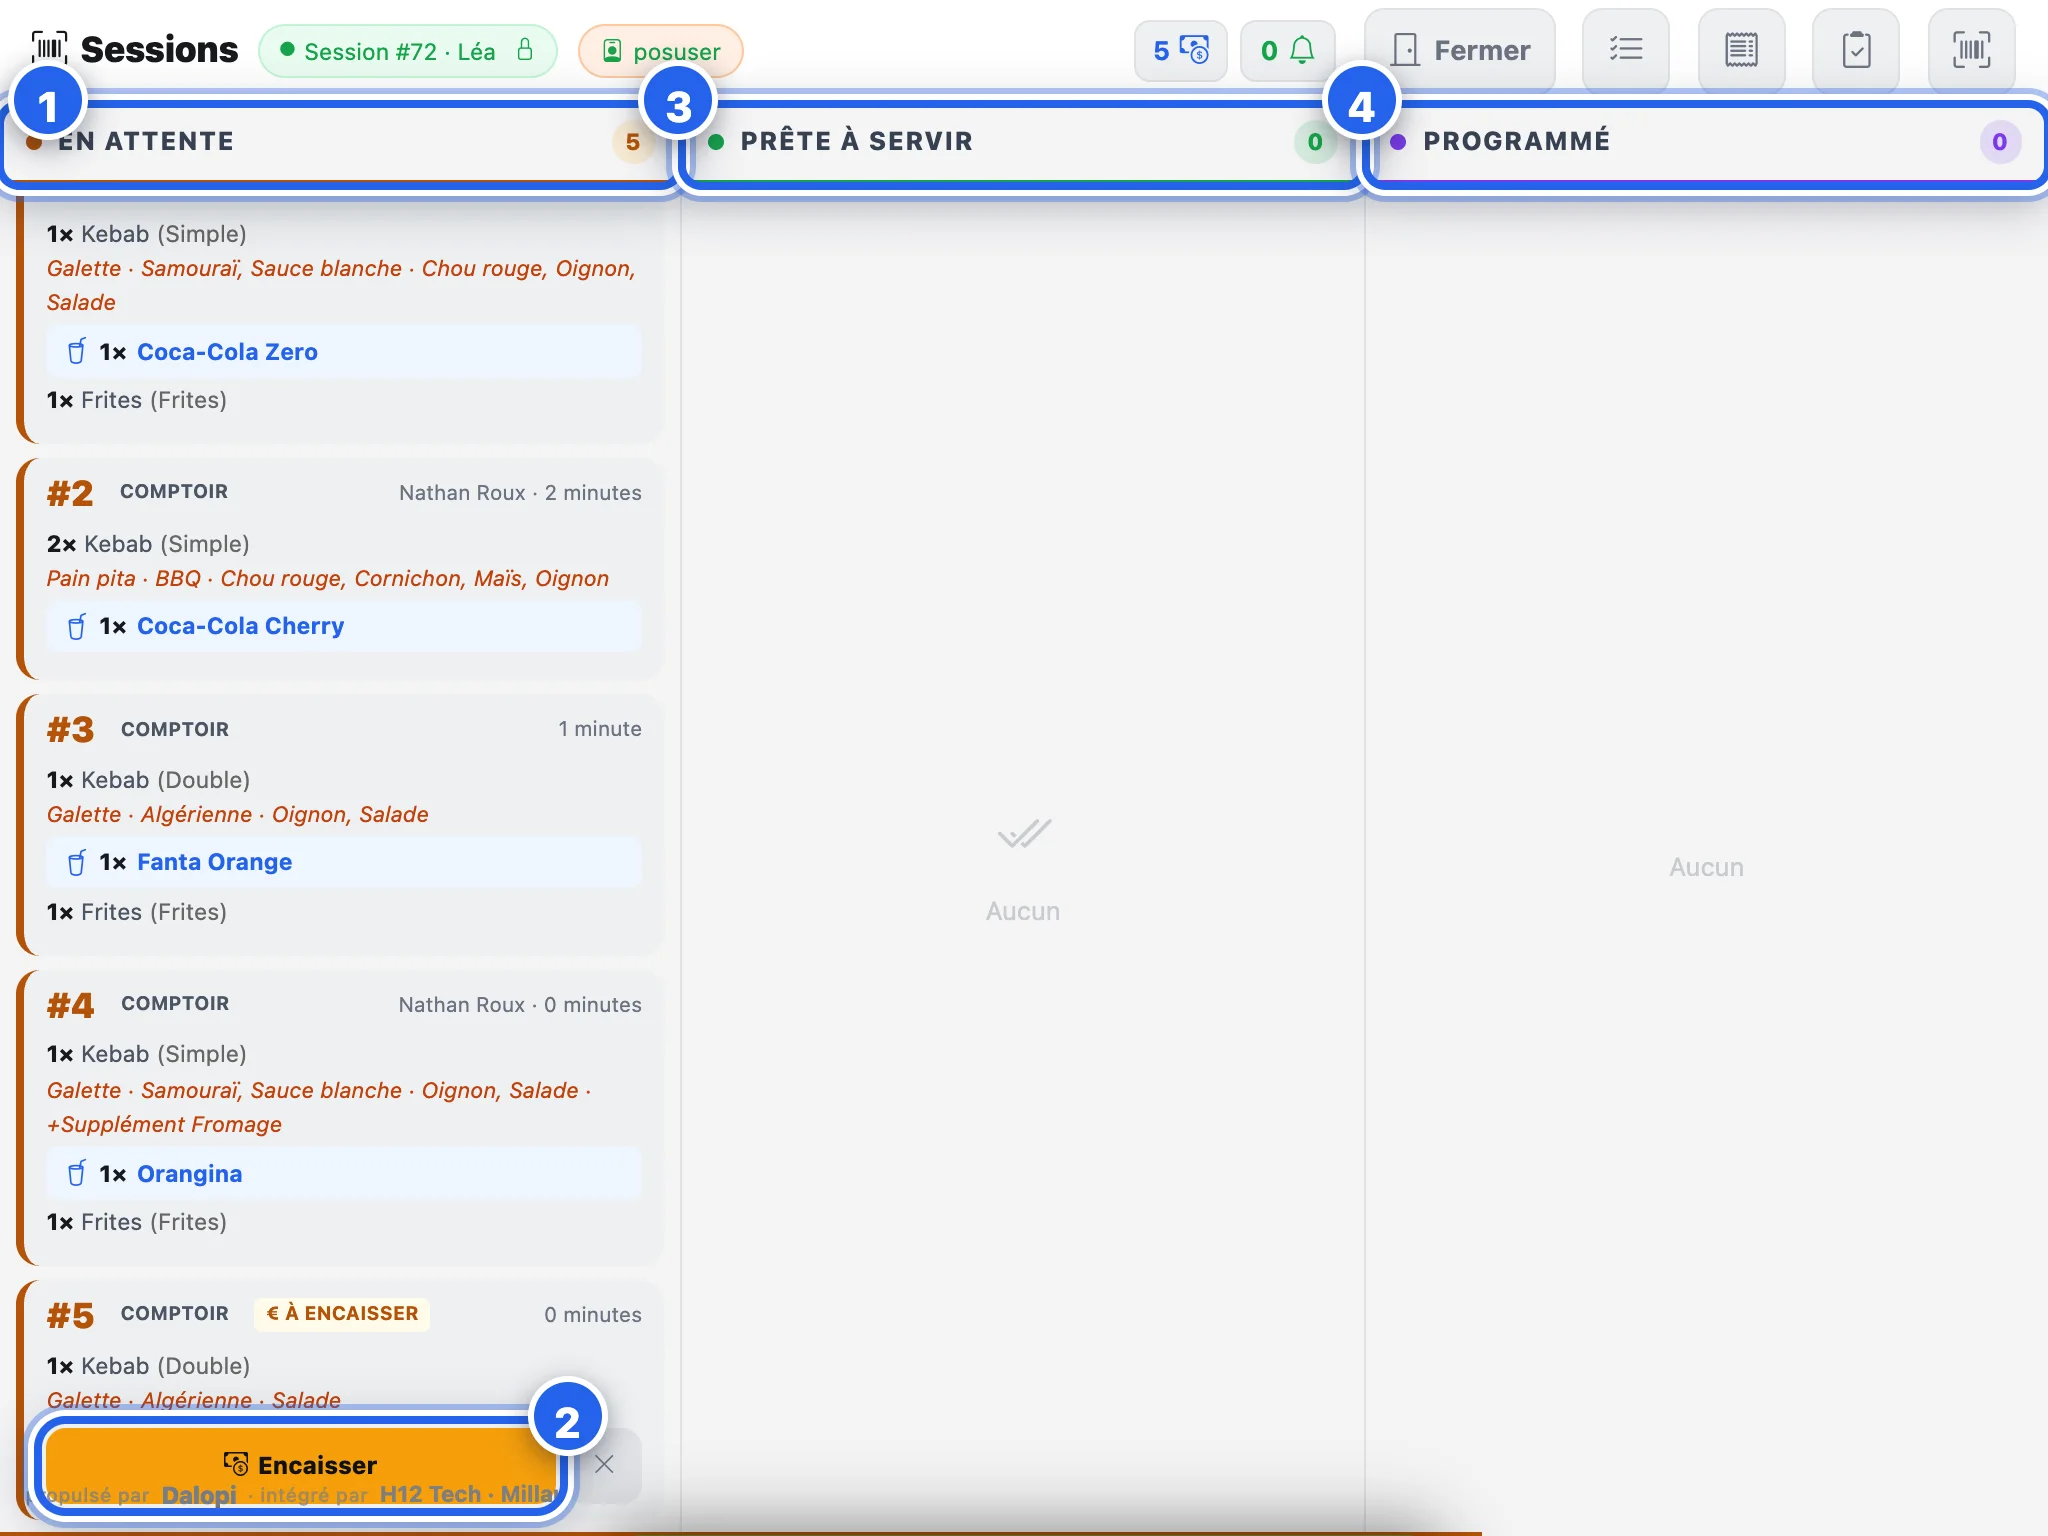Select the PROGRAMMÉ column header

[x=1706, y=142]
